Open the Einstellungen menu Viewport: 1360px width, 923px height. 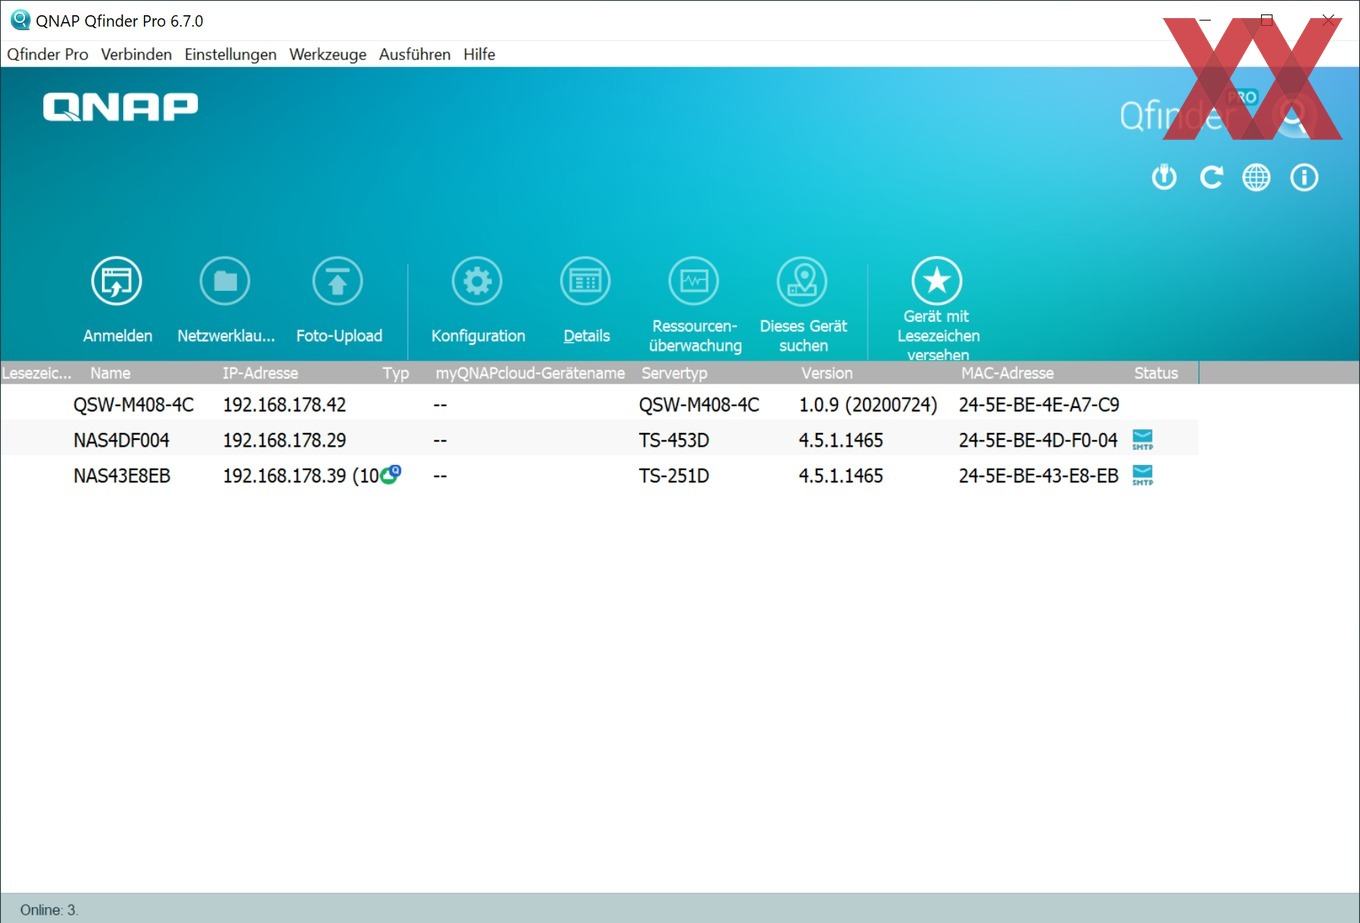coord(230,54)
